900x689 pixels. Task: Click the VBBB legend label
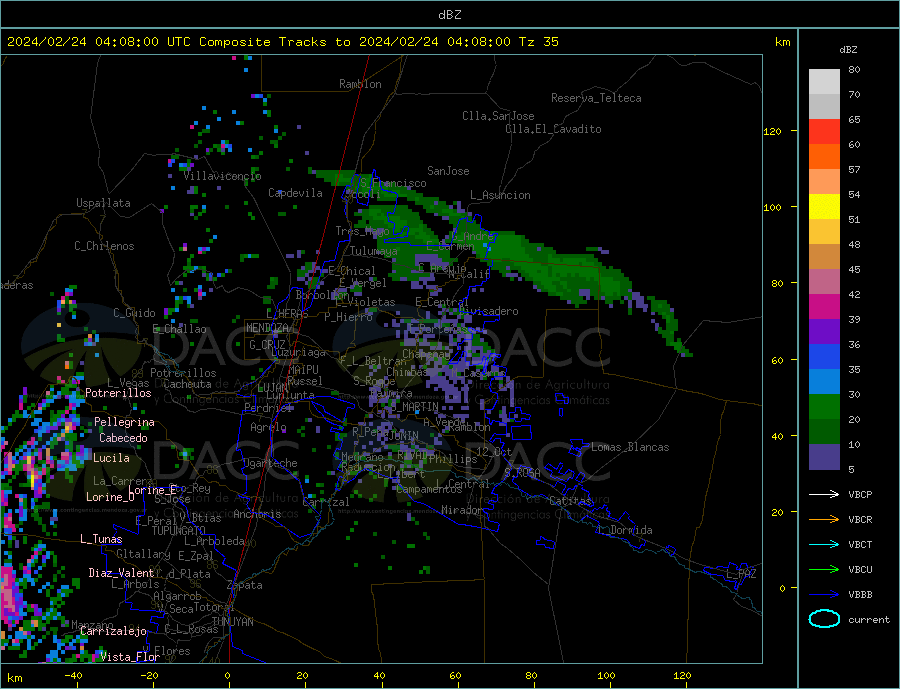(860, 594)
